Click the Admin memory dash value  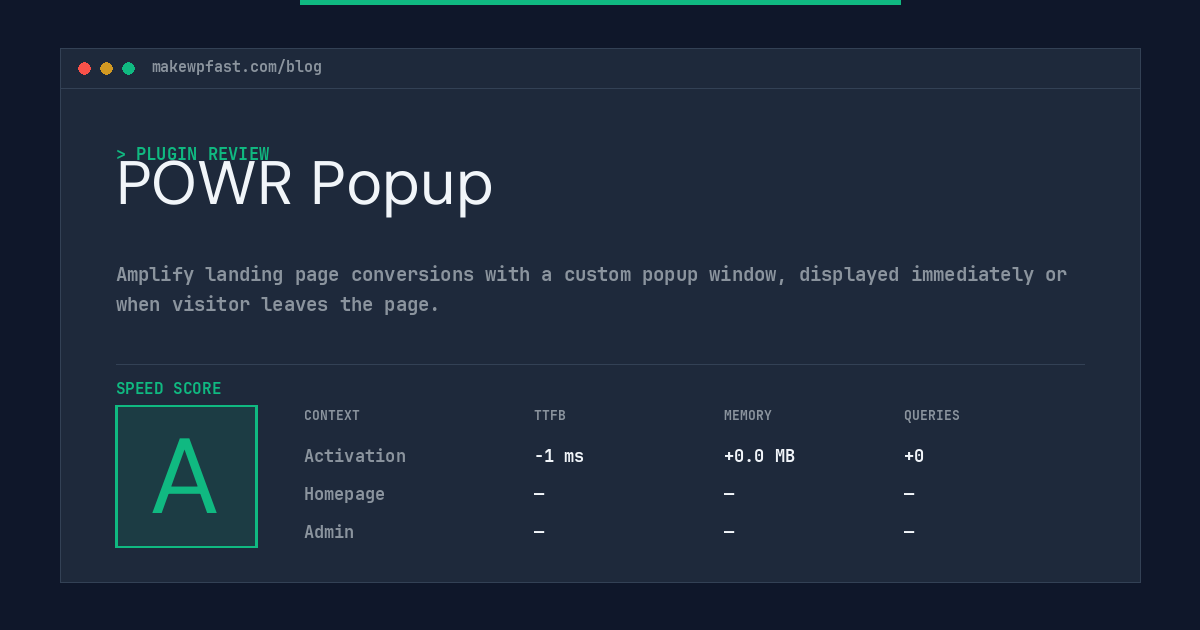point(729,532)
